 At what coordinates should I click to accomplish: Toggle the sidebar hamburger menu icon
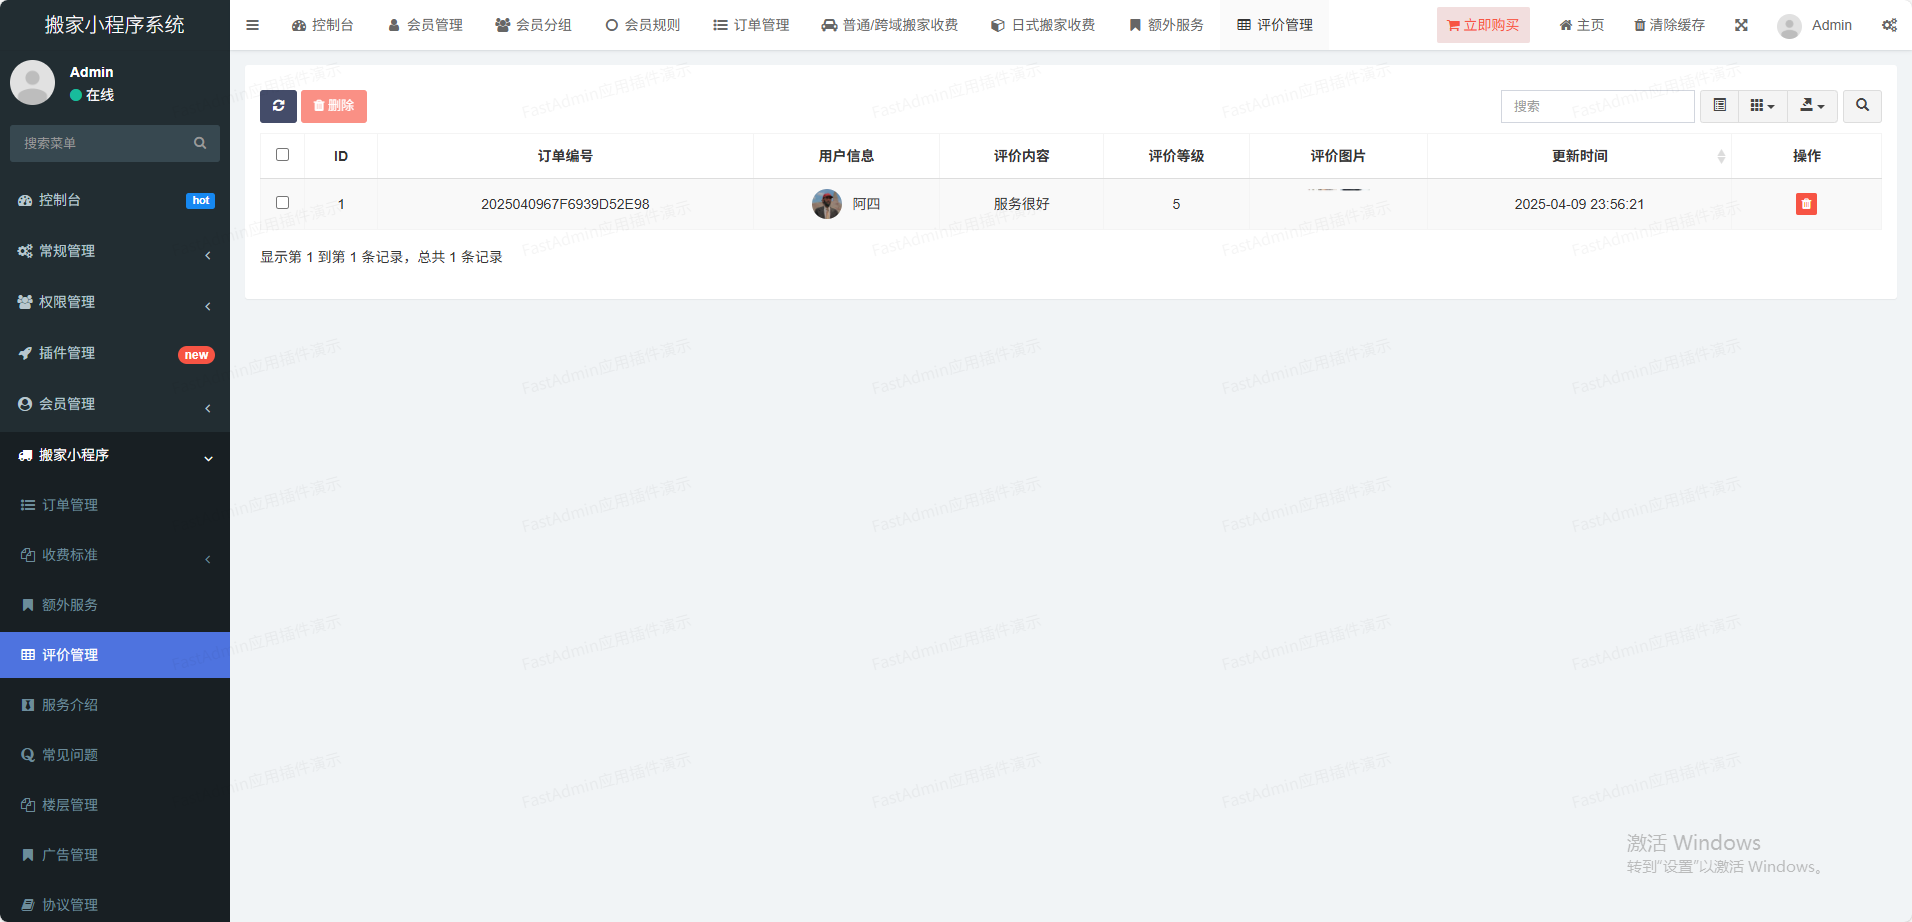click(252, 25)
